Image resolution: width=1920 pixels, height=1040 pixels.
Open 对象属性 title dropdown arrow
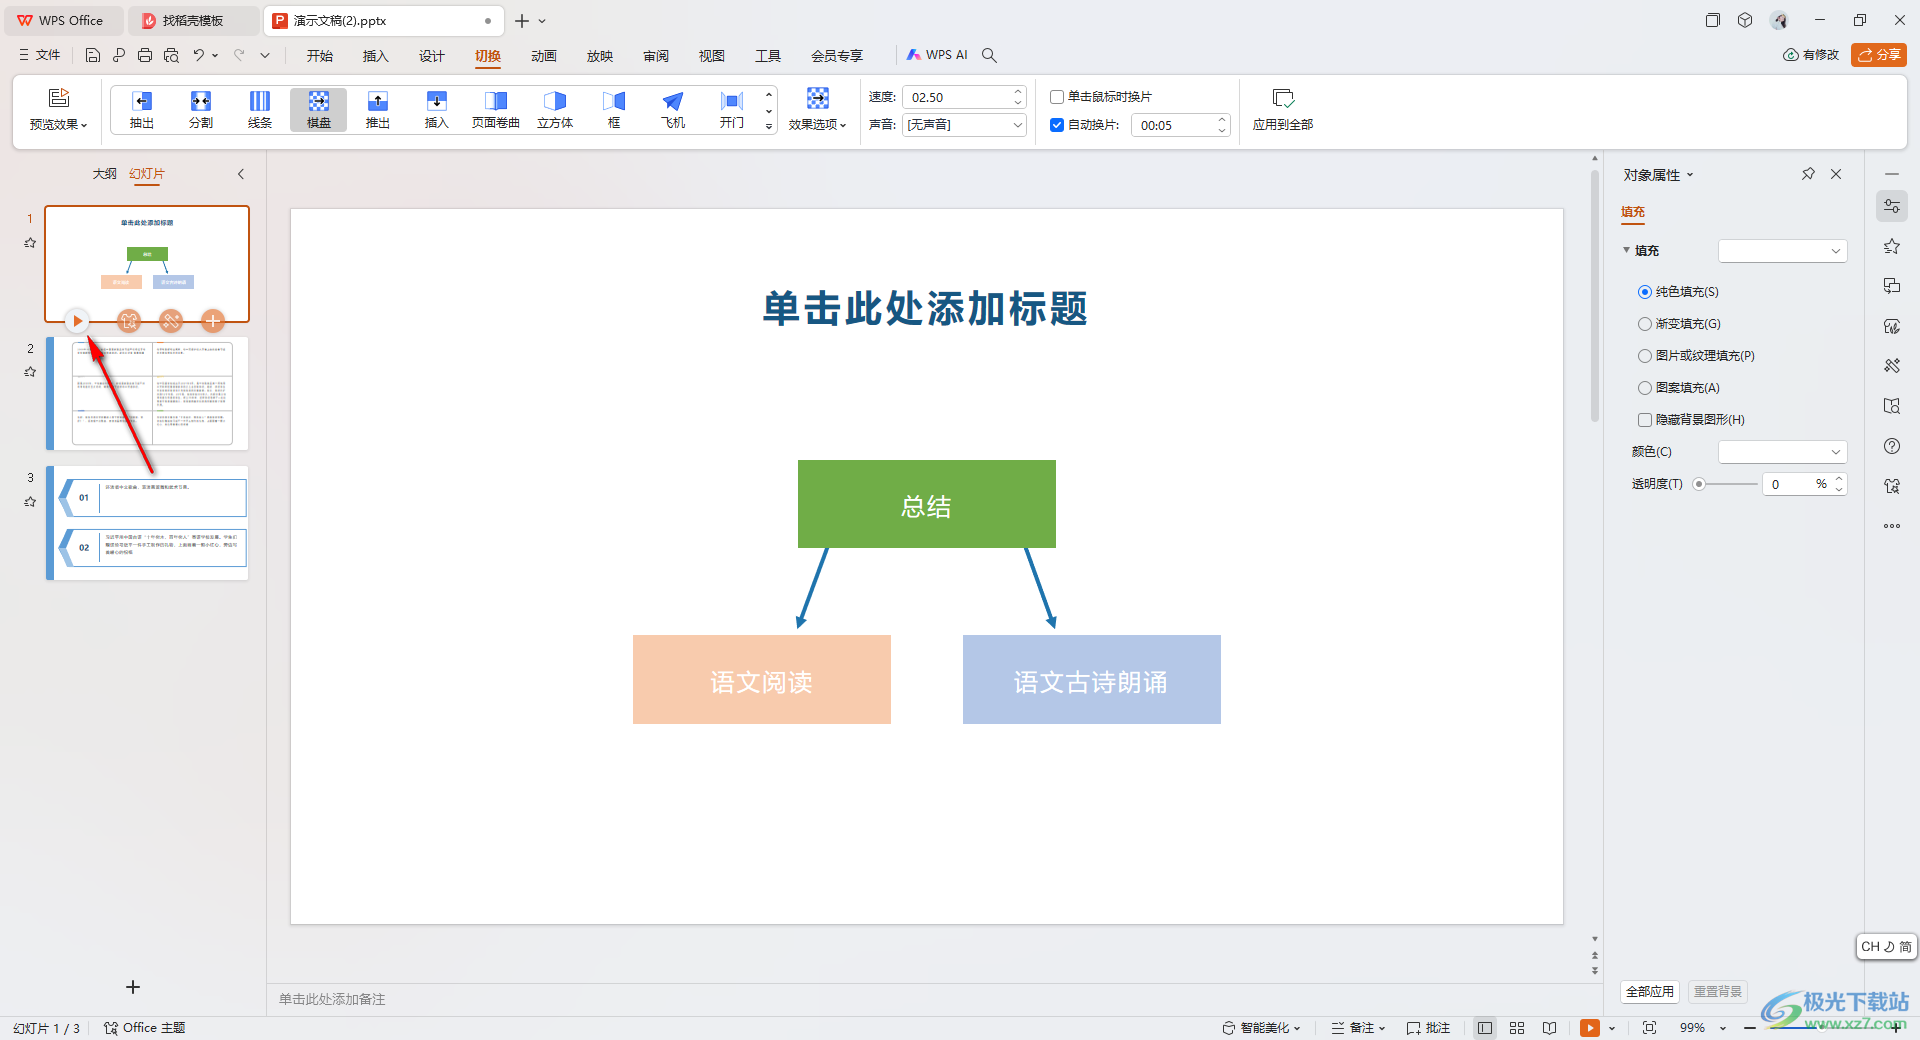[x=1690, y=175]
